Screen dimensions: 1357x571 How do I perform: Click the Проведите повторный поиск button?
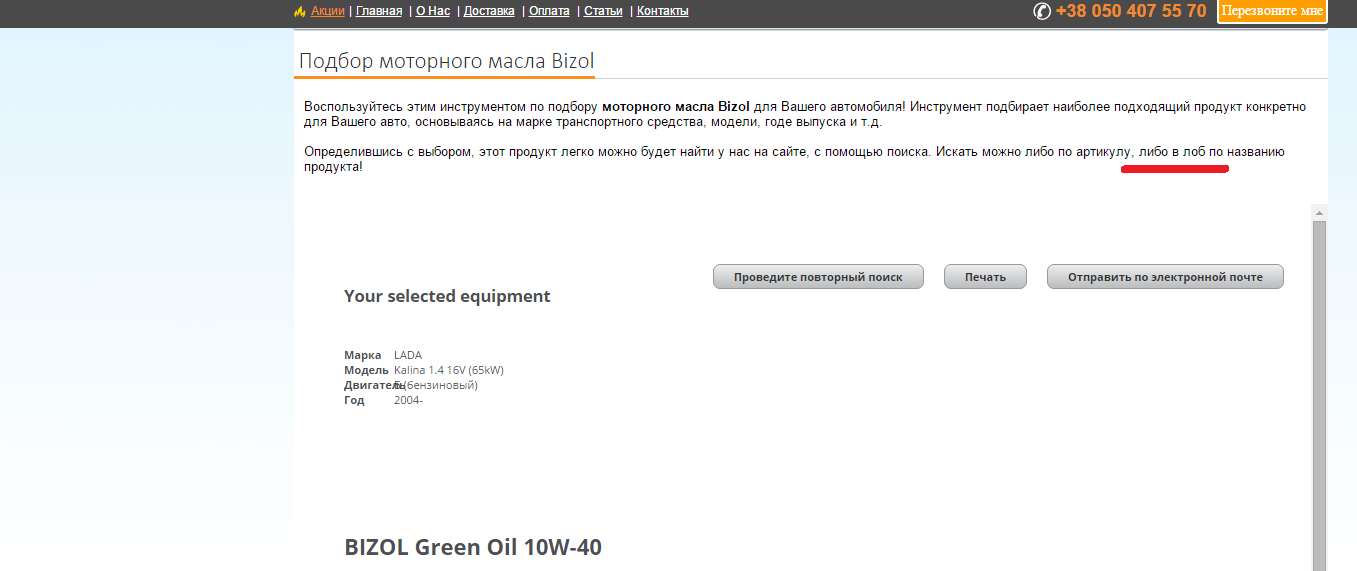pyautogui.click(x=817, y=277)
